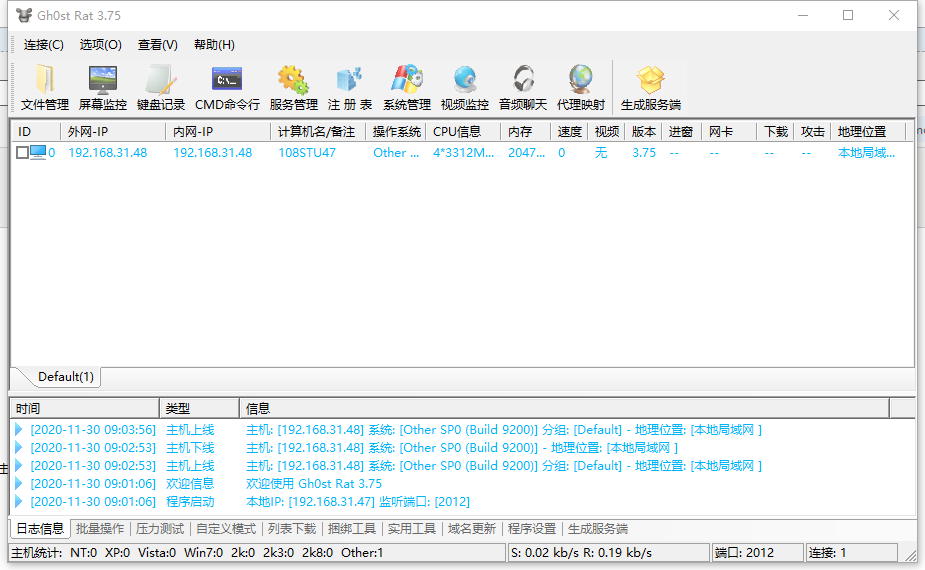Click the version cell 3.75

coord(644,153)
